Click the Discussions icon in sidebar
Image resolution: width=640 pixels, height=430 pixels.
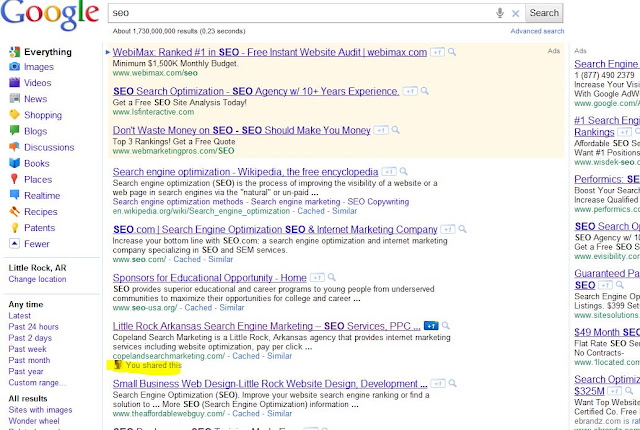click(14, 147)
